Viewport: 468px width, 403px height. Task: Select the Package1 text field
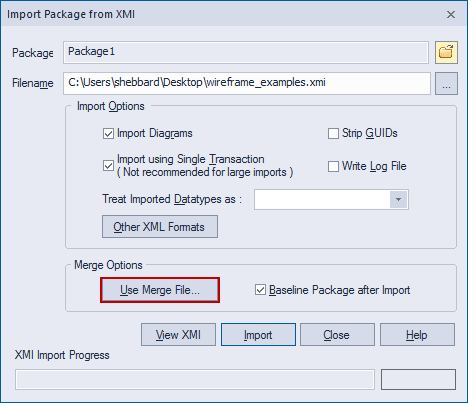[x=246, y=52]
